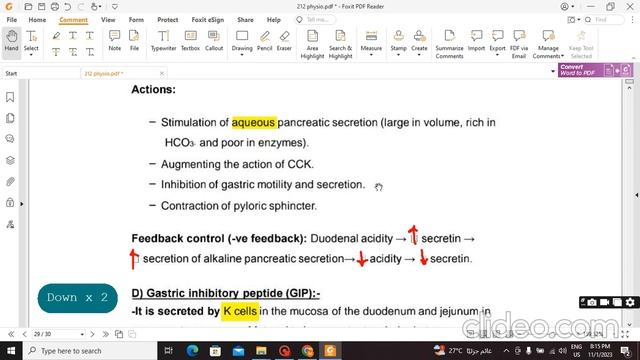The height and width of the screenshot is (360, 640).
Task: Insert a Textbox annotation
Action: tap(190, 41)
